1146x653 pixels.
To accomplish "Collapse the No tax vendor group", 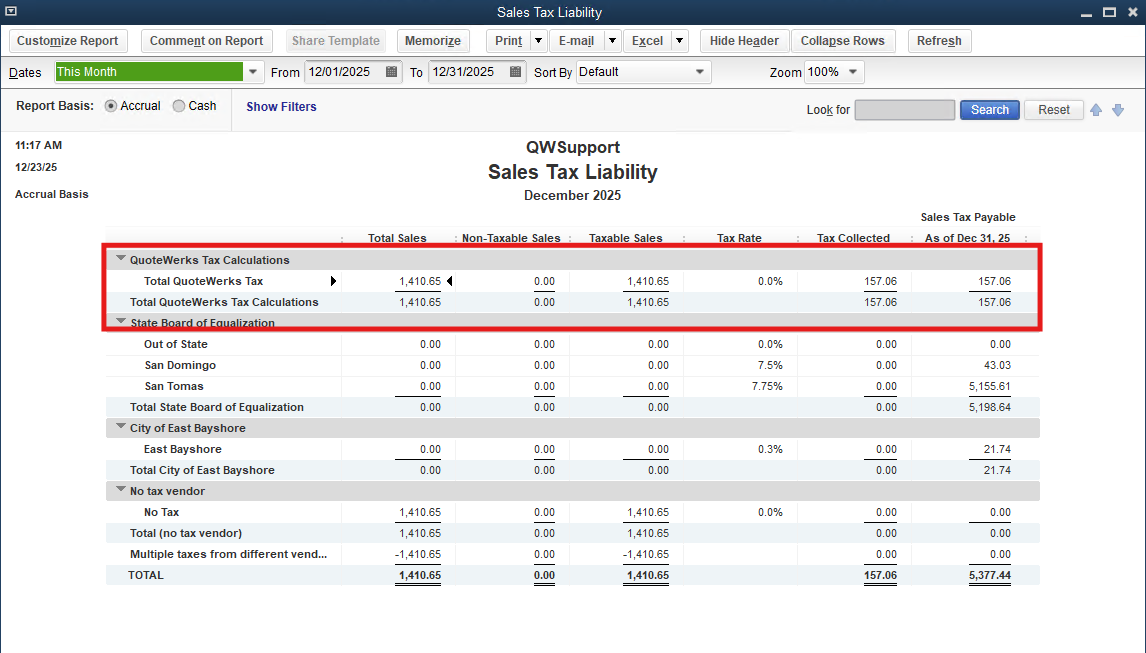I will pyautogui.click(x=121, y=490).
